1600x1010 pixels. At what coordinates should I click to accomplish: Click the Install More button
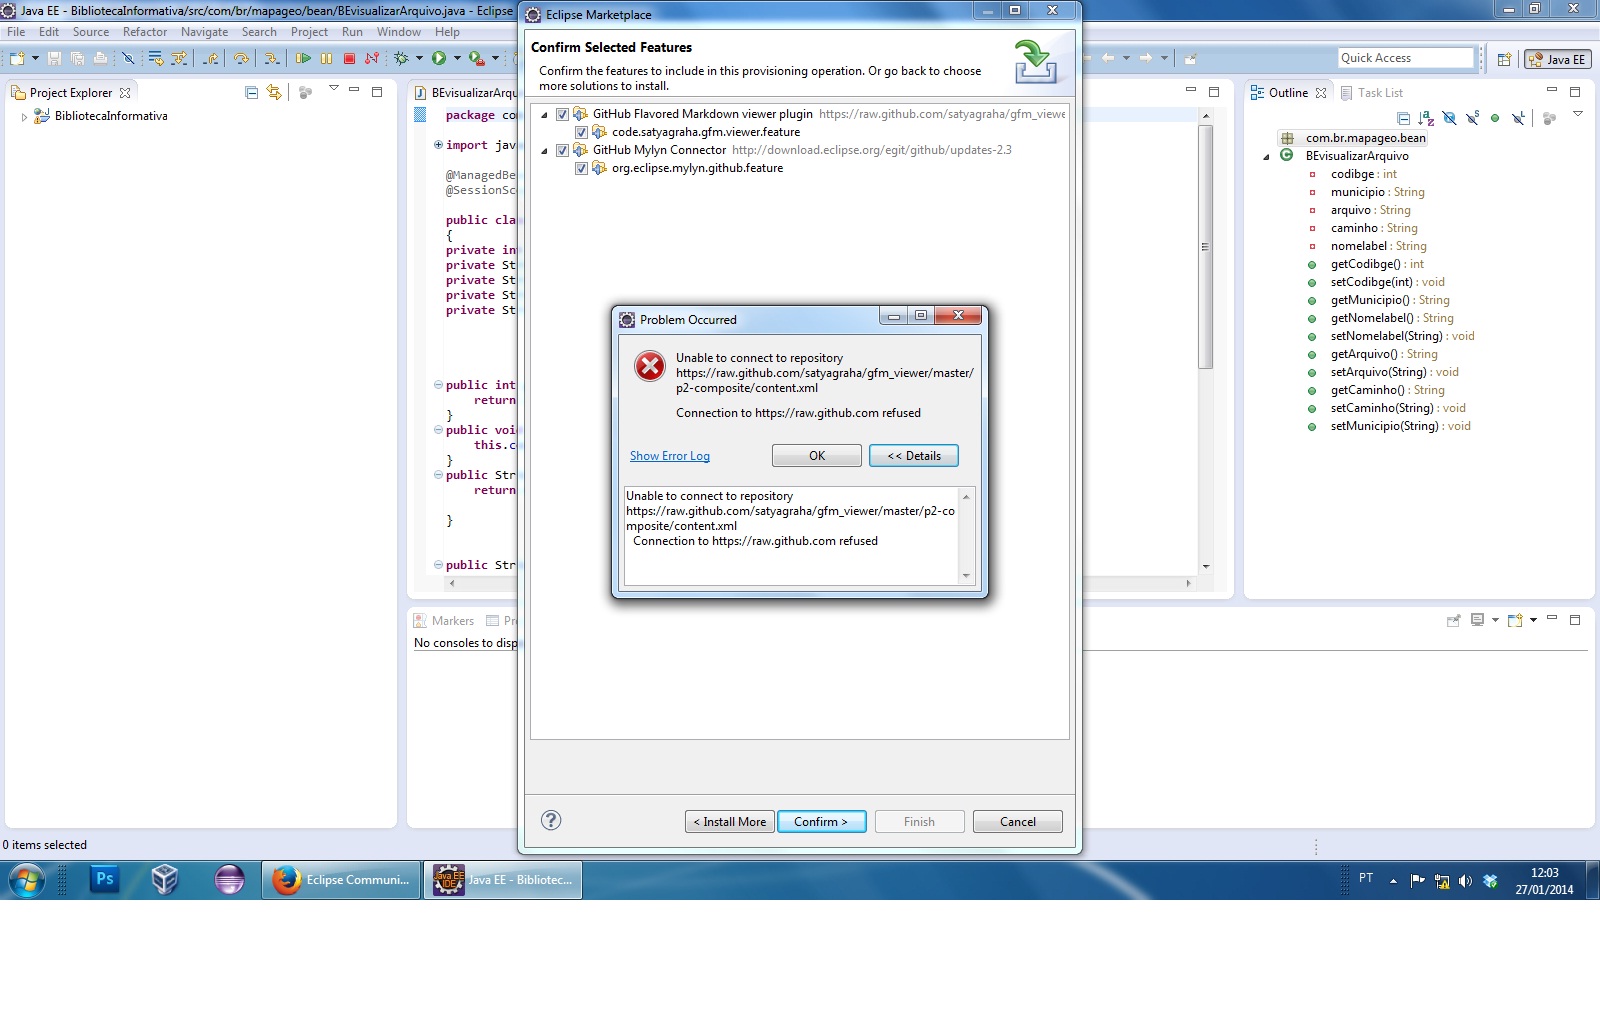[x=730, y=822]
